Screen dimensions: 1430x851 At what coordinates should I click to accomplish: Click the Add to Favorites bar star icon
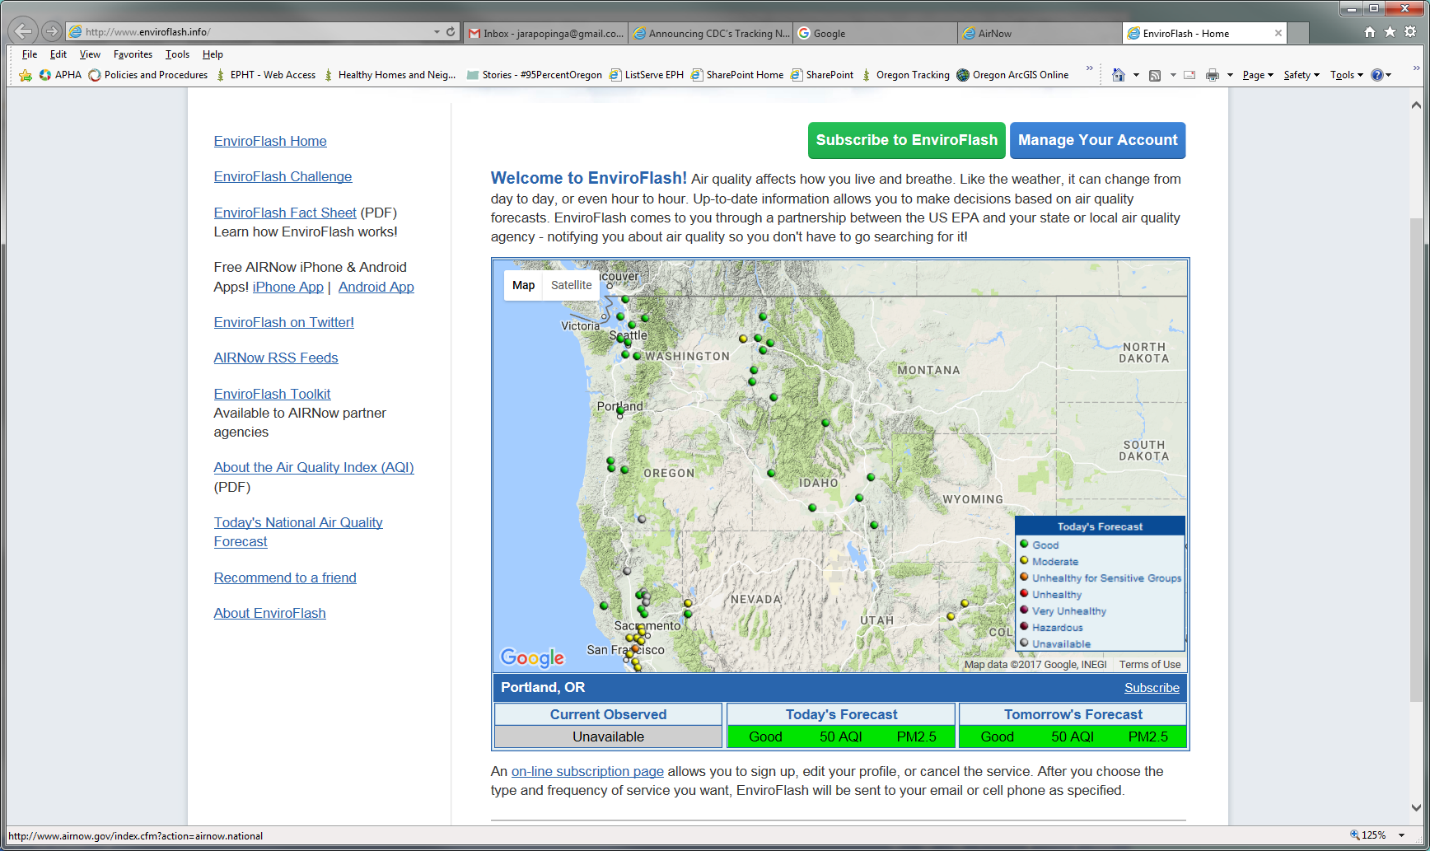[x=25, y=75]
